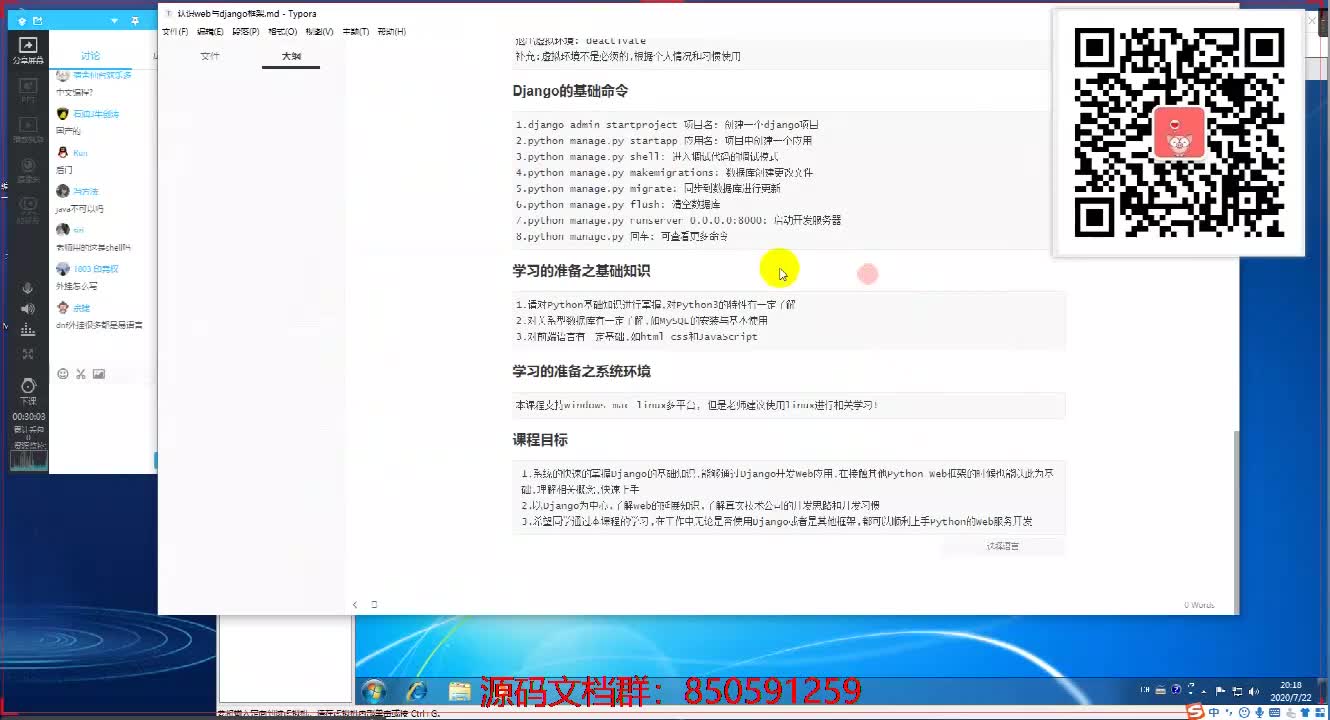The image size is (1330, 720).
Task: Open the 段落(P) menu in Typora
Action: pos(246,32)
